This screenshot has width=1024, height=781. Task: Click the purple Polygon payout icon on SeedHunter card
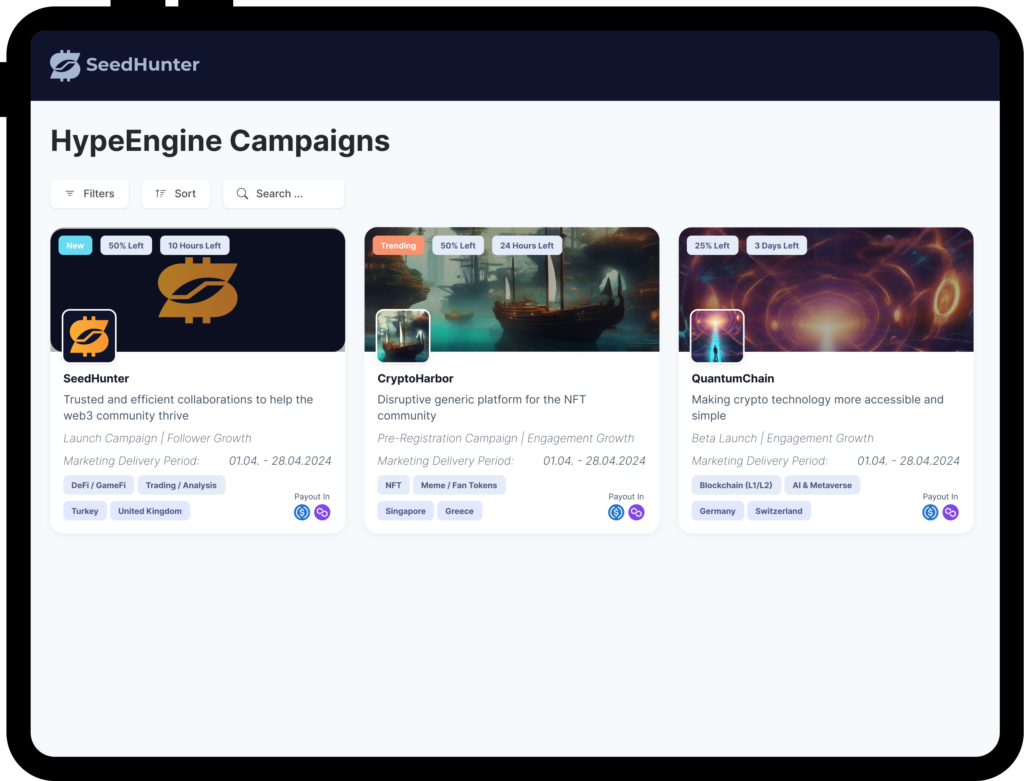coord(322,513)
